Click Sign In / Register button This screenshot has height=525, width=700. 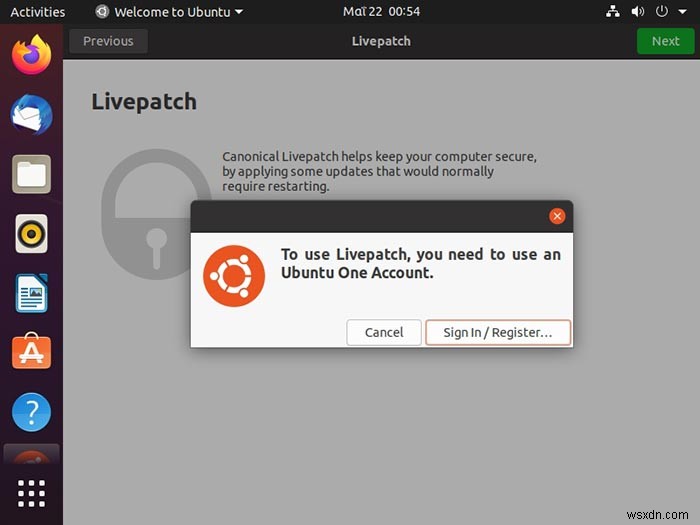(x=498, y=332)
